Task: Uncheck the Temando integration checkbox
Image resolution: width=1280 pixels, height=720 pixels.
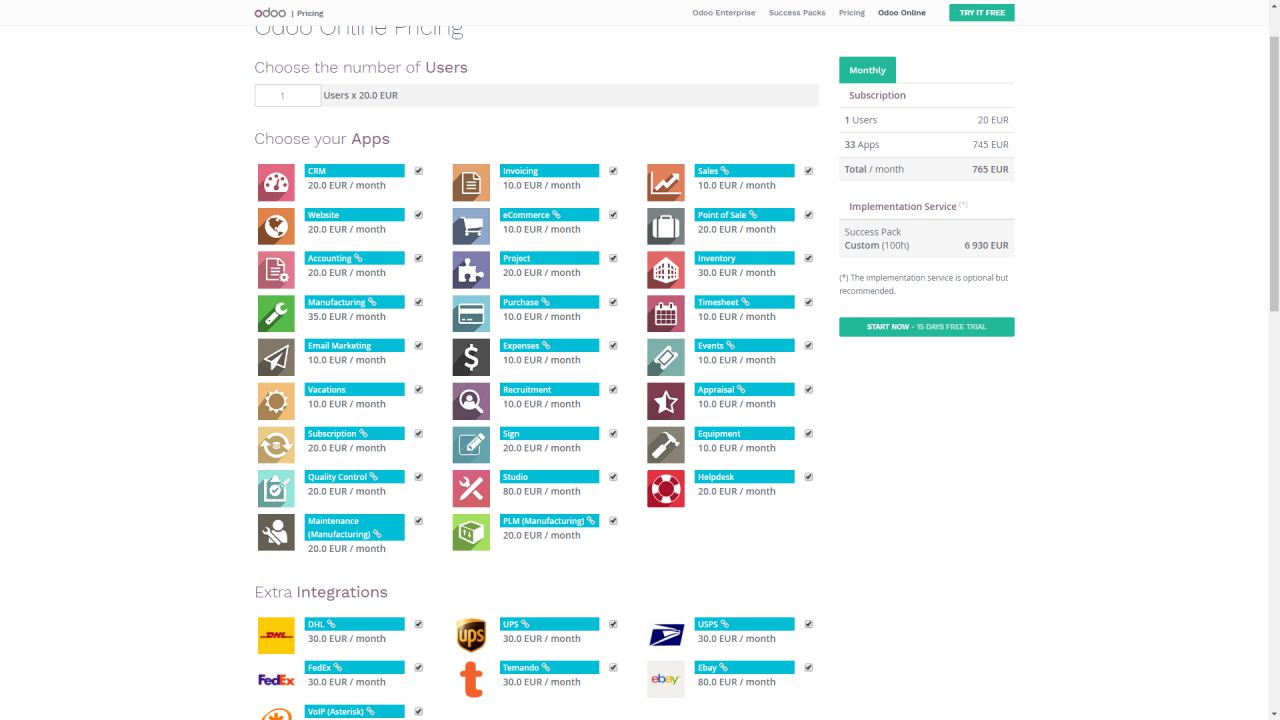Action: [613, 668]
